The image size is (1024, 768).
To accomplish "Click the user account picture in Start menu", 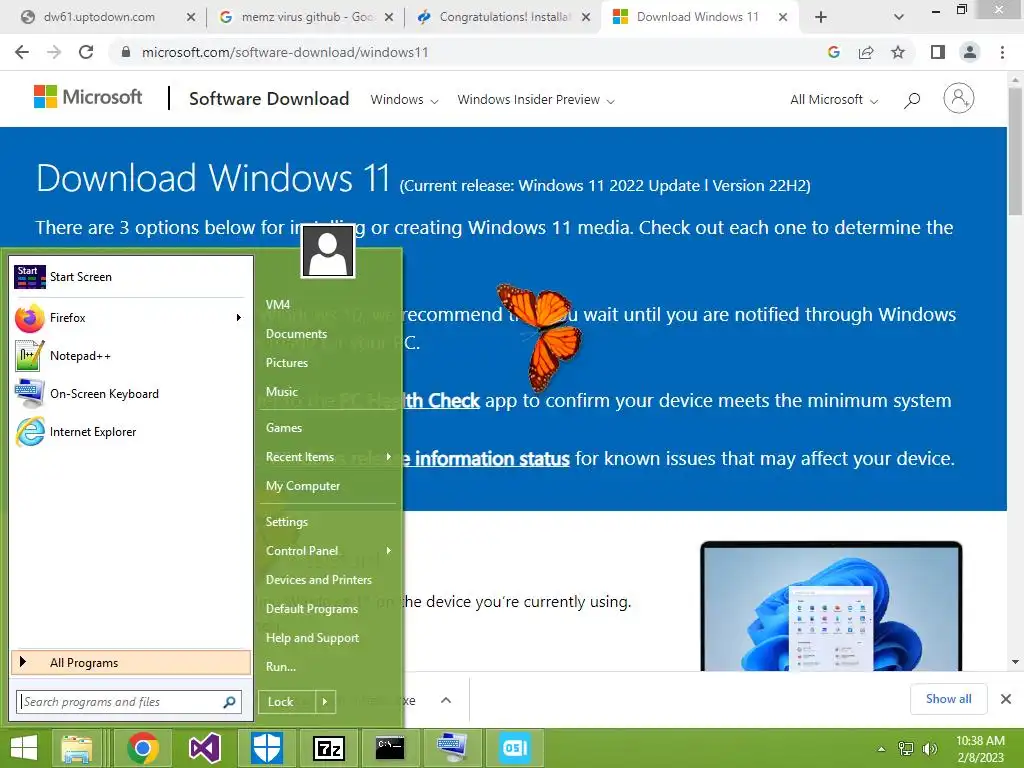I will (328, 251).
